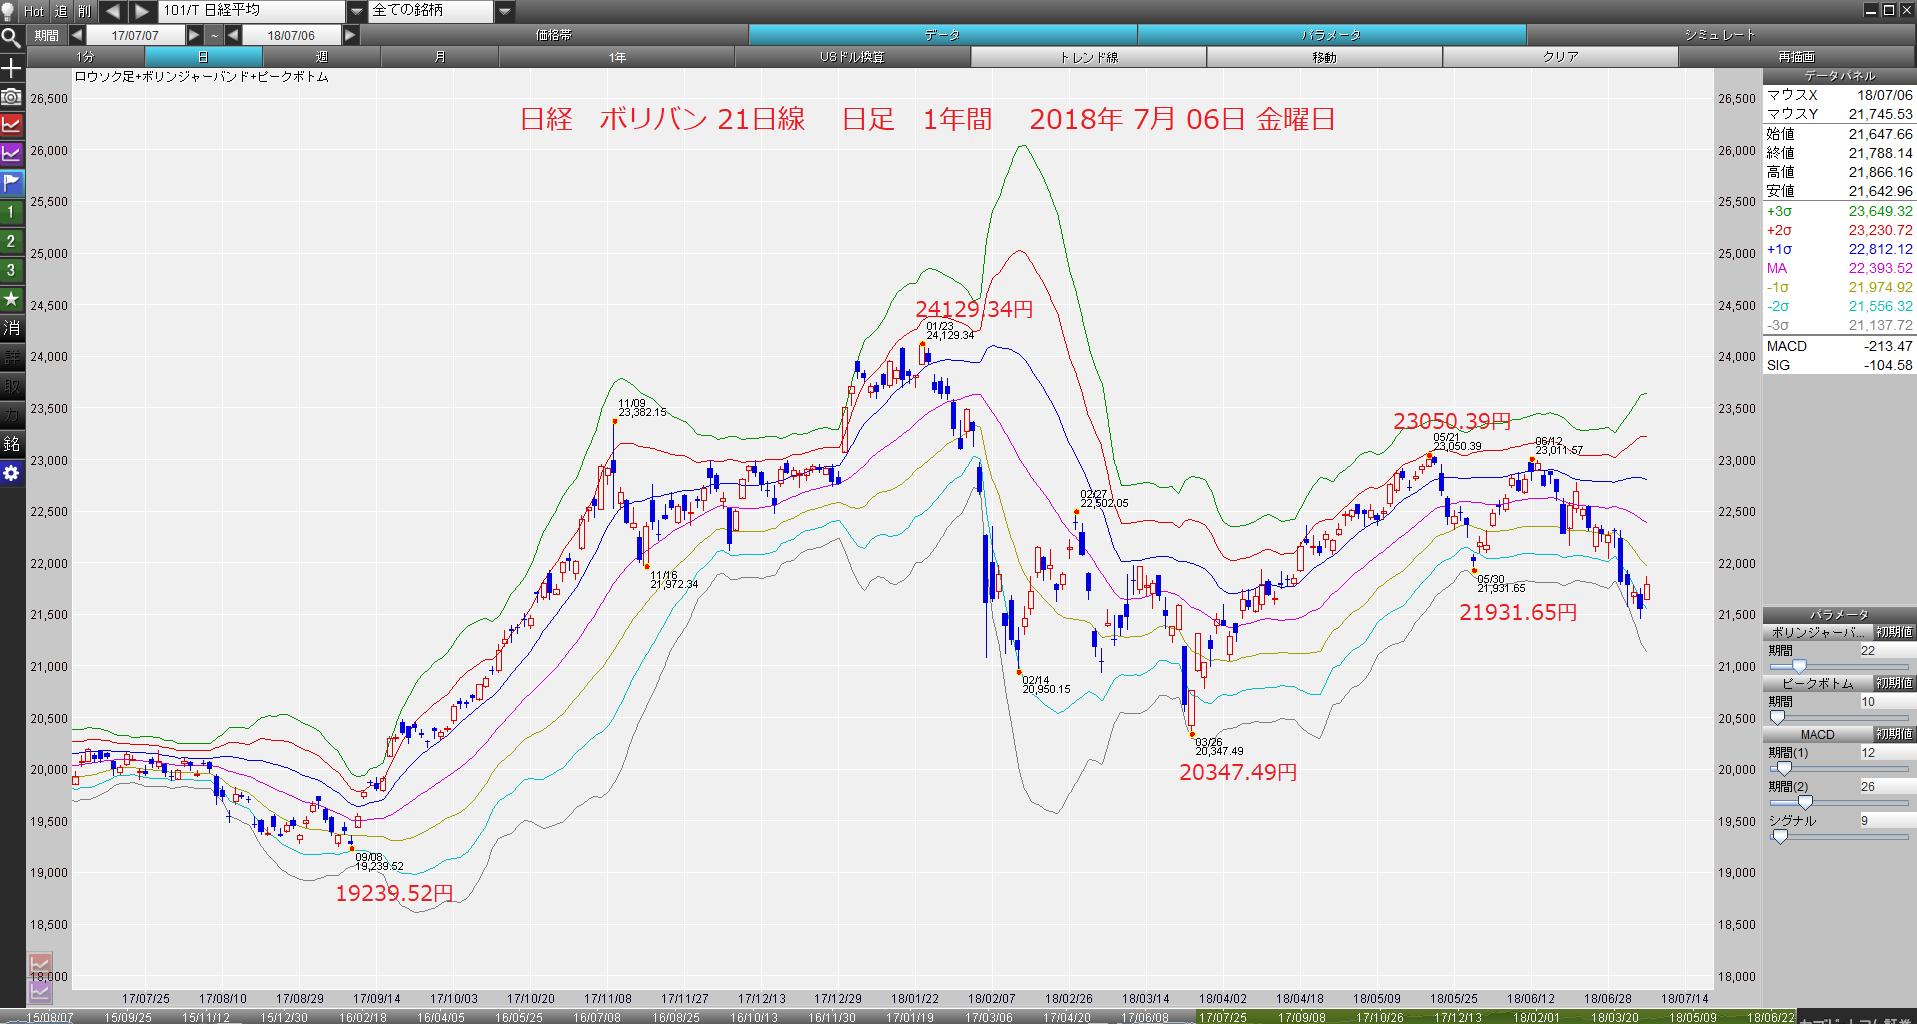Switch to 月 monthly timeframe tab

click(x=439, y=57)
